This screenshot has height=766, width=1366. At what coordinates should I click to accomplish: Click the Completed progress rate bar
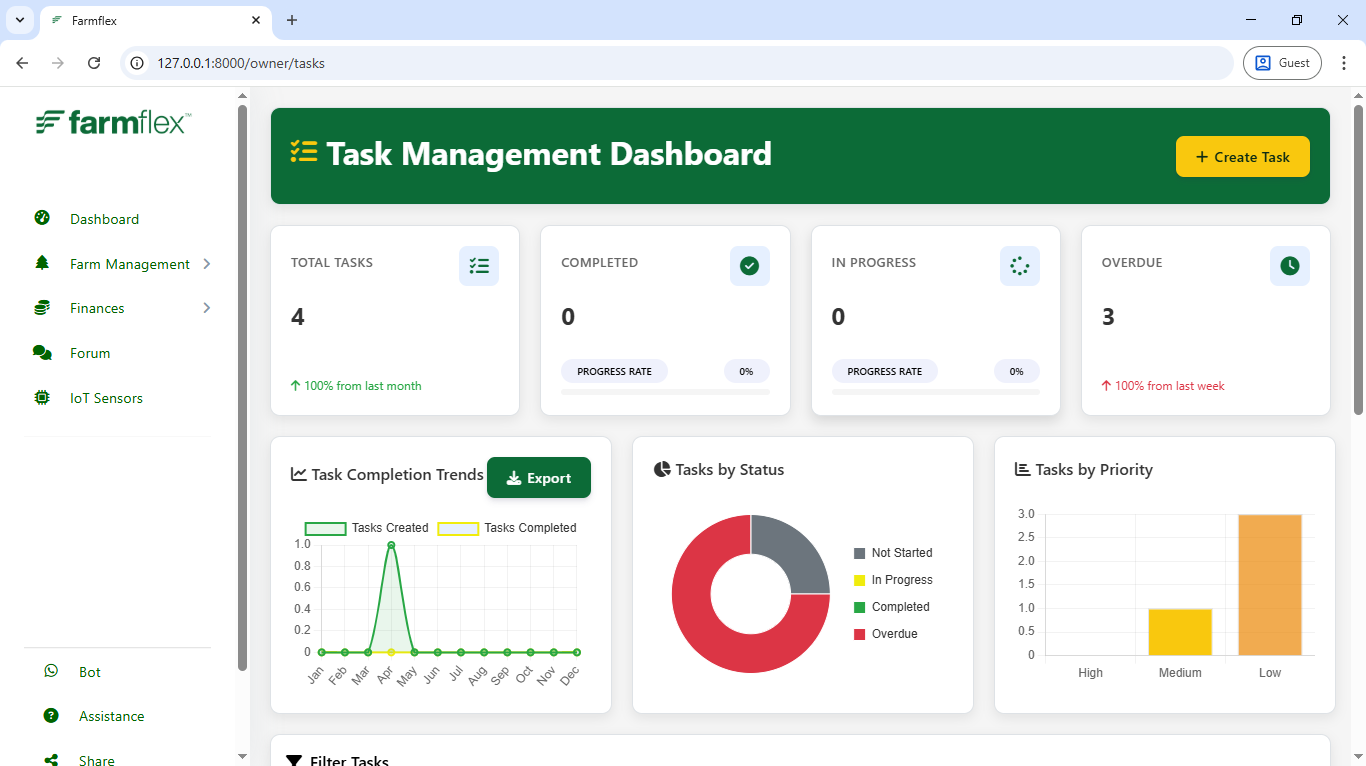coord(665,392)
